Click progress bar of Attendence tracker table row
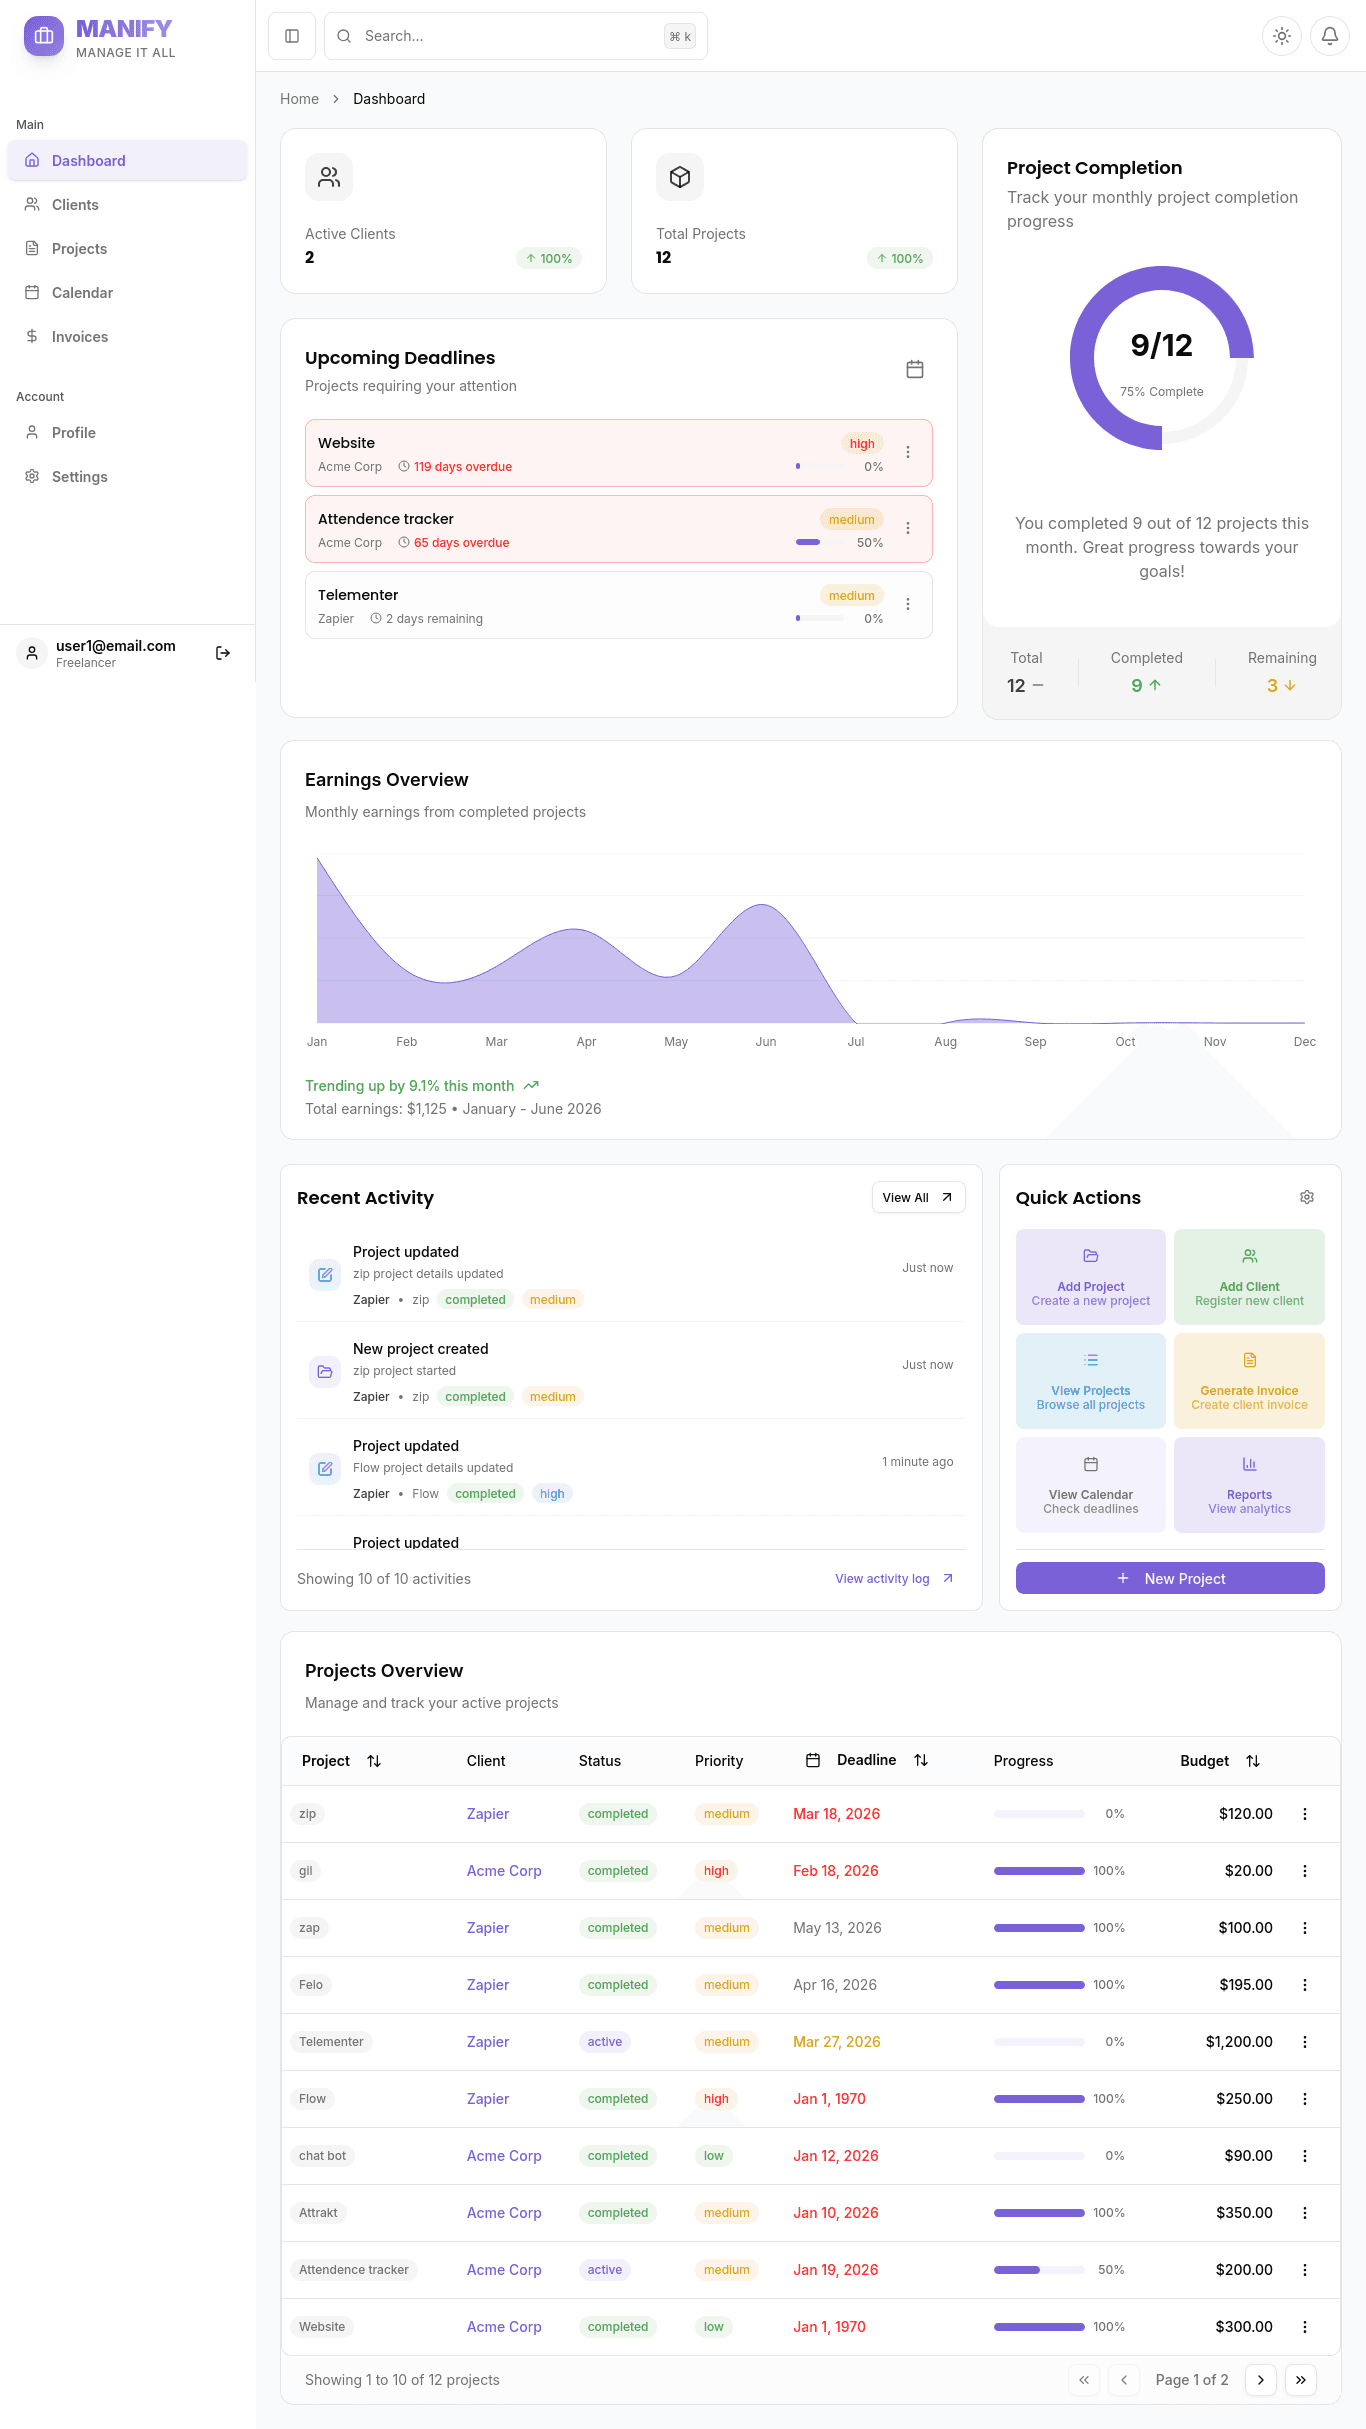1366x2429 pixels. [1039, 2270]
